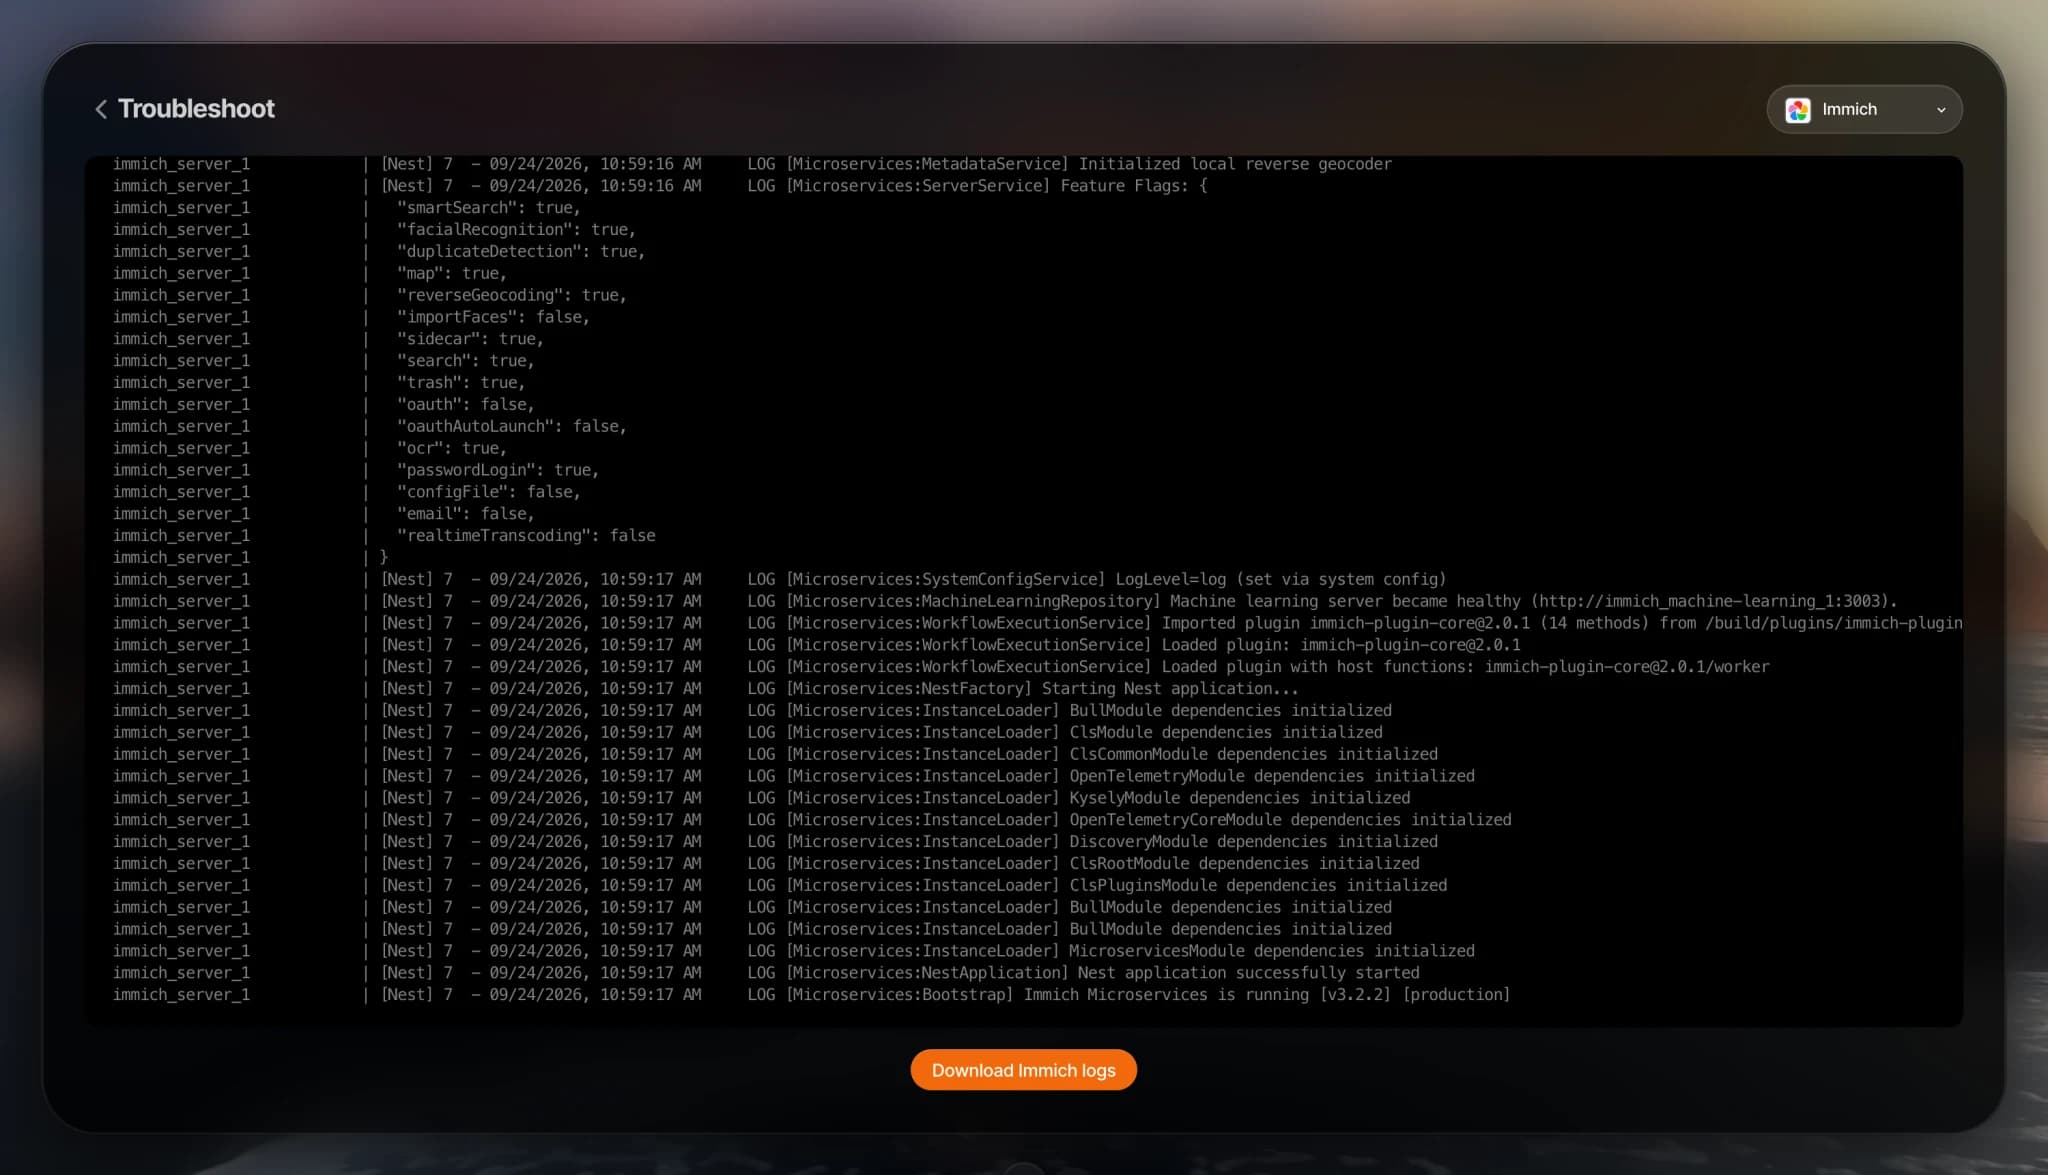The height and width of the screenshot is (1175, 2048).
Task: Click "Loaded plugin: immich-plugin-core@2.0.1" line
Action: (x=817, y=645)
